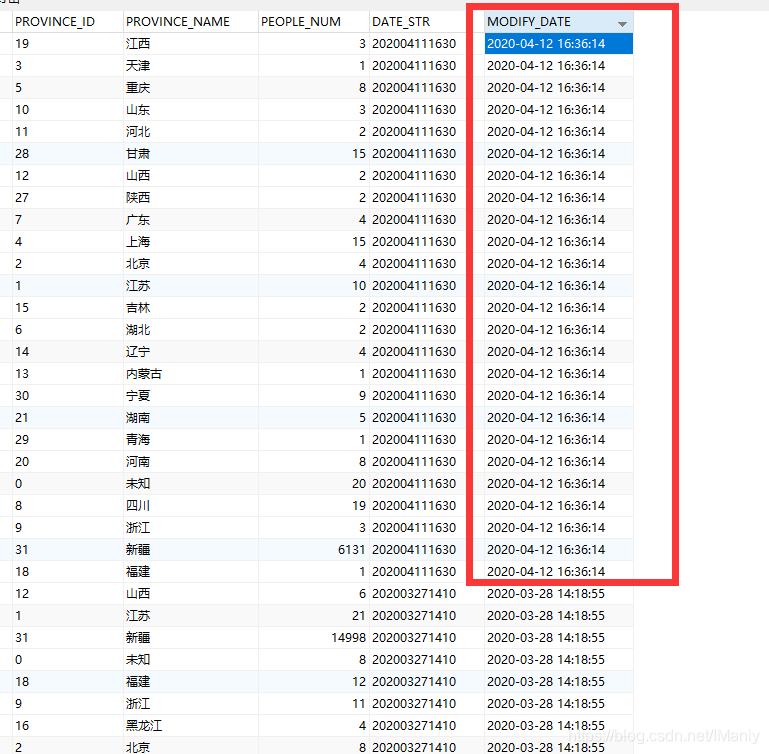Select PEOPLE_NUM value 12 in 福建 row
The width and height of the screenshot is (769, 754).
click(x=313, y=681)
